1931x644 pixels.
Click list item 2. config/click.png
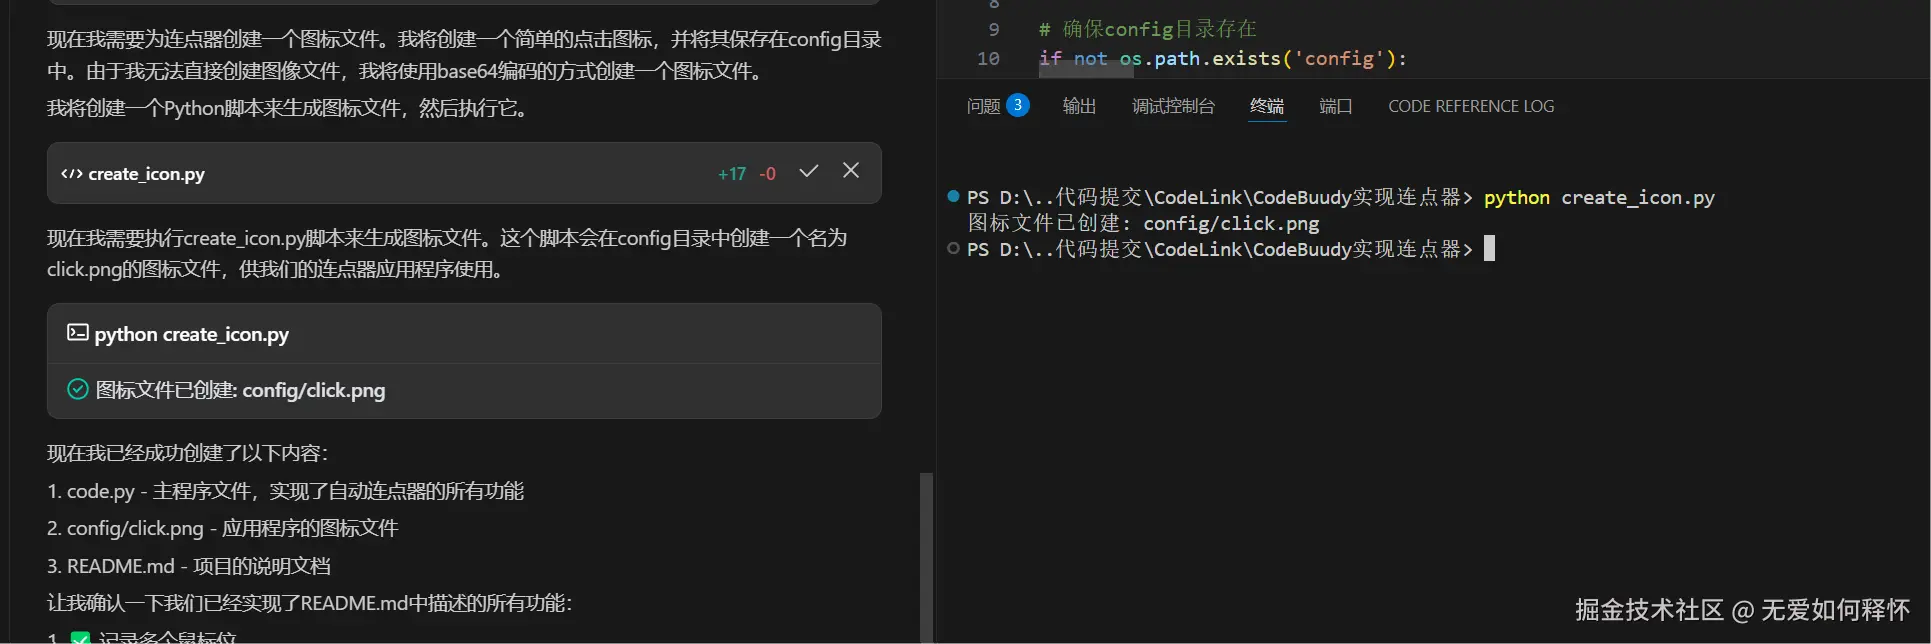(x=222, y=528)
